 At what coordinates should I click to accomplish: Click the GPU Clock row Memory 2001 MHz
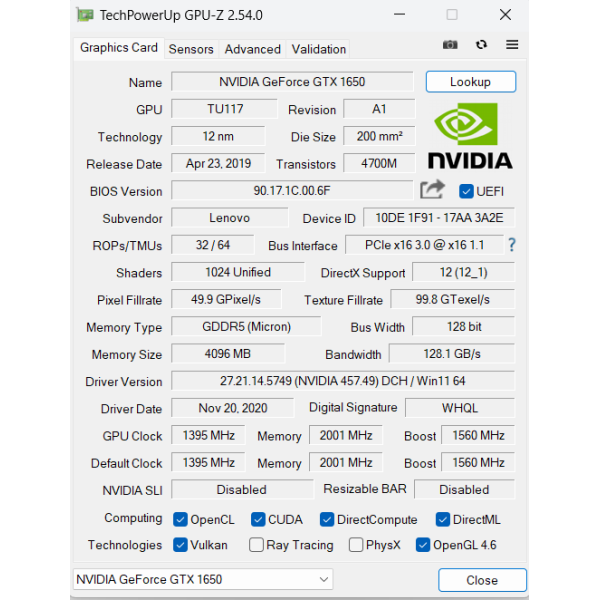click(346, 435)
